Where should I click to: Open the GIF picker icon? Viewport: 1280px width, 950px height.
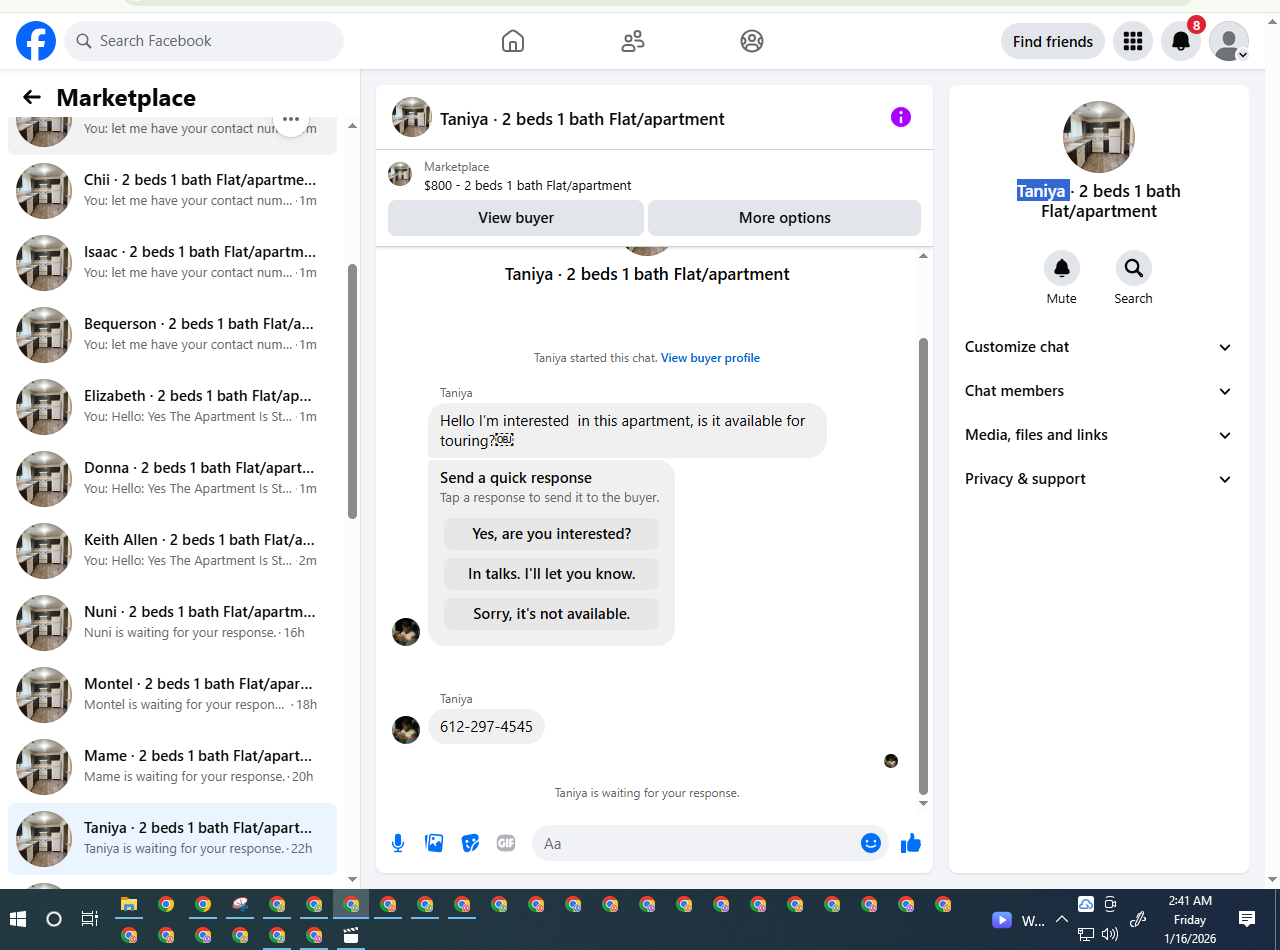pos(506,843)
